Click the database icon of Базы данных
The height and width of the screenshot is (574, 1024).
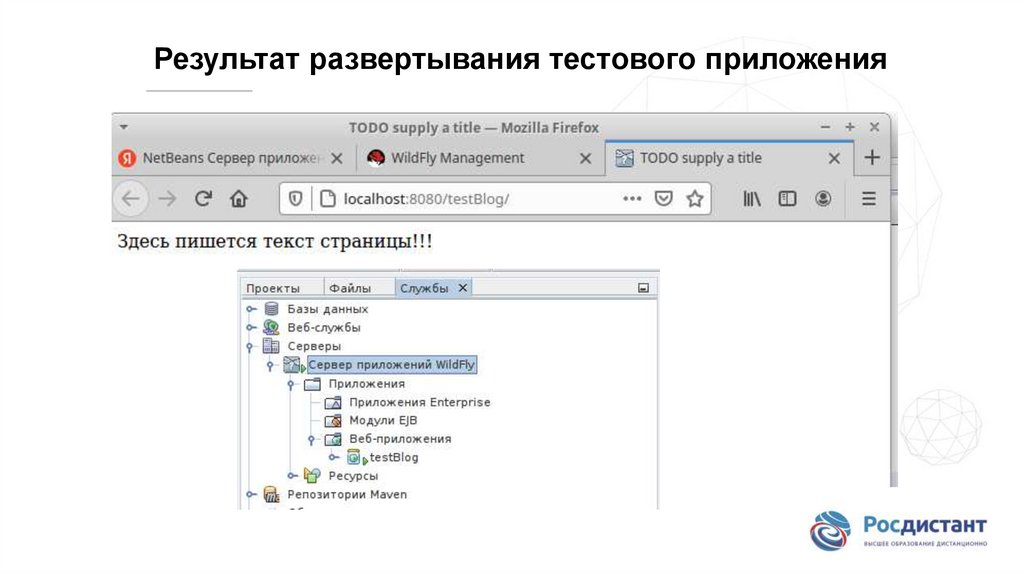271,309
